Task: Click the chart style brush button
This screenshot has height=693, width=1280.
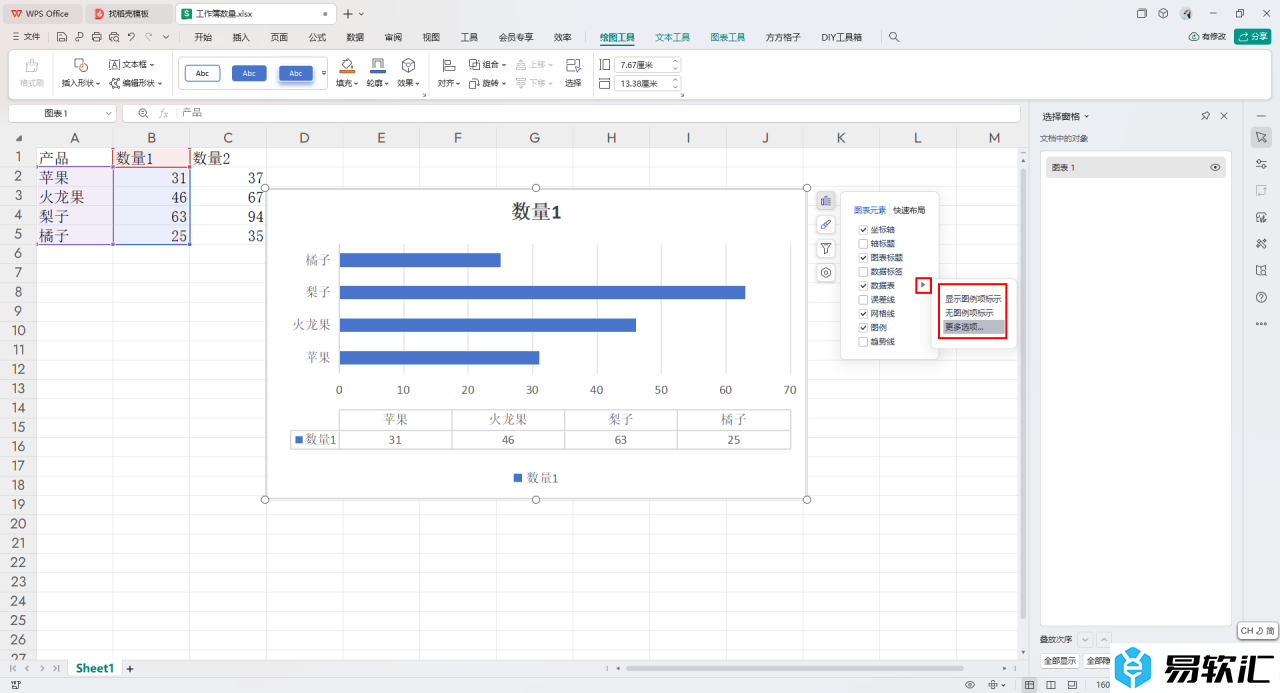Action: [826, 224]
